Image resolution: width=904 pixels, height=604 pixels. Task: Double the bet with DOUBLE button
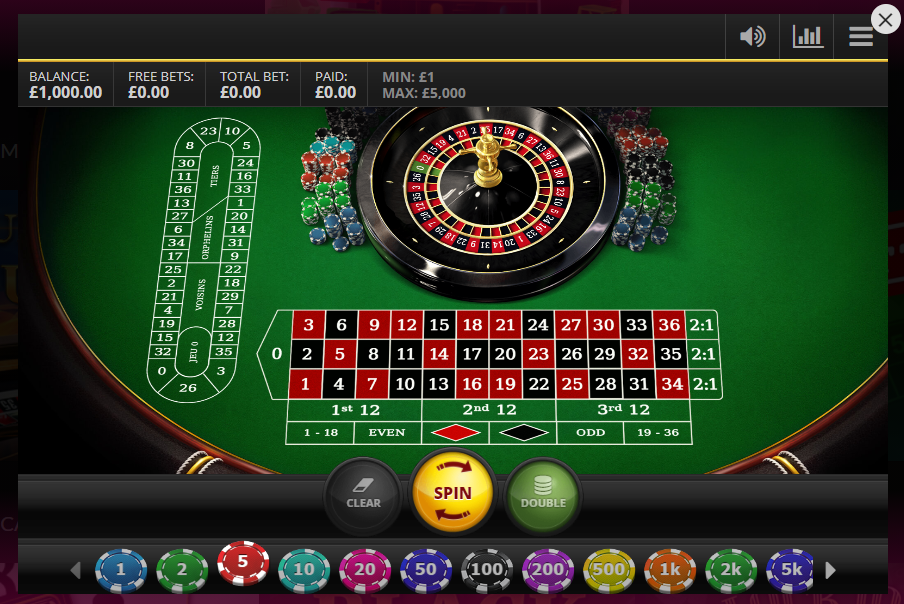[543, 495]
